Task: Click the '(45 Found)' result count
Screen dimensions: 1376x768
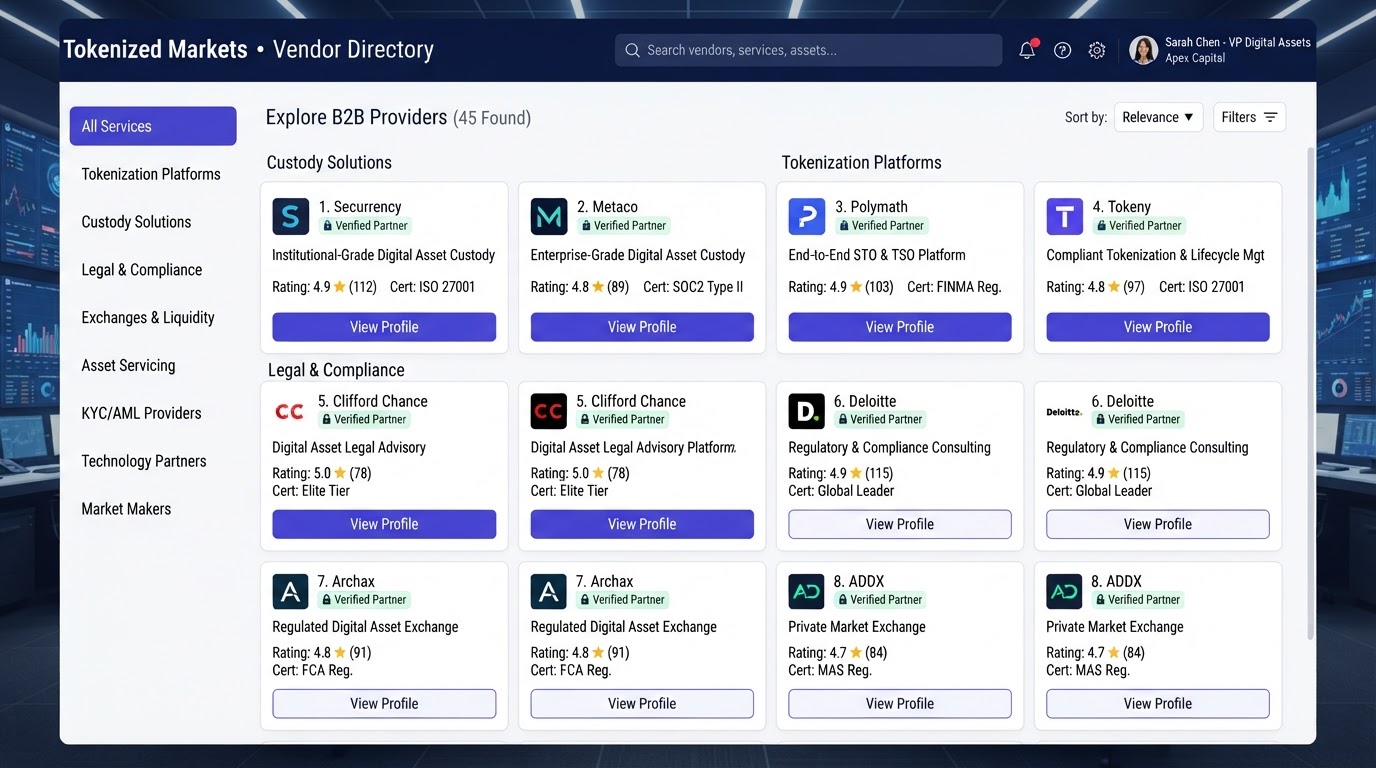Action: [492, 118]
